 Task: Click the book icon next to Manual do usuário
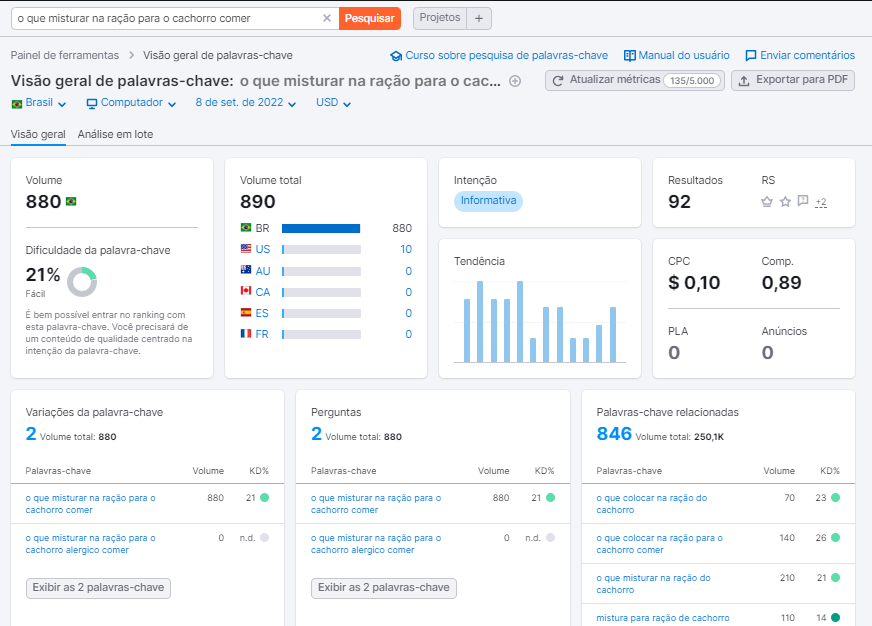632,56
